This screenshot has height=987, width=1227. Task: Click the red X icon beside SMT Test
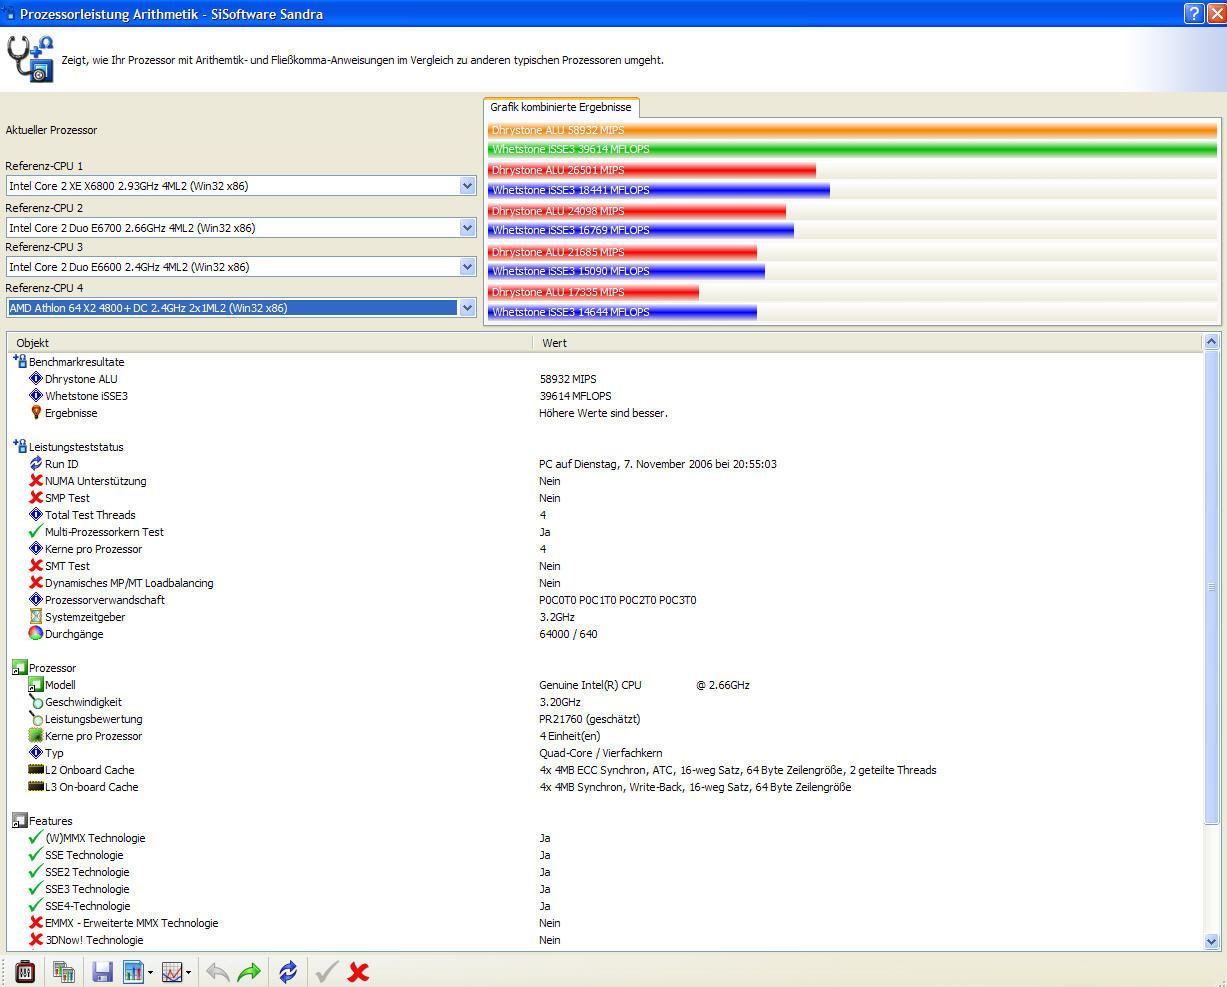point(36,566)
